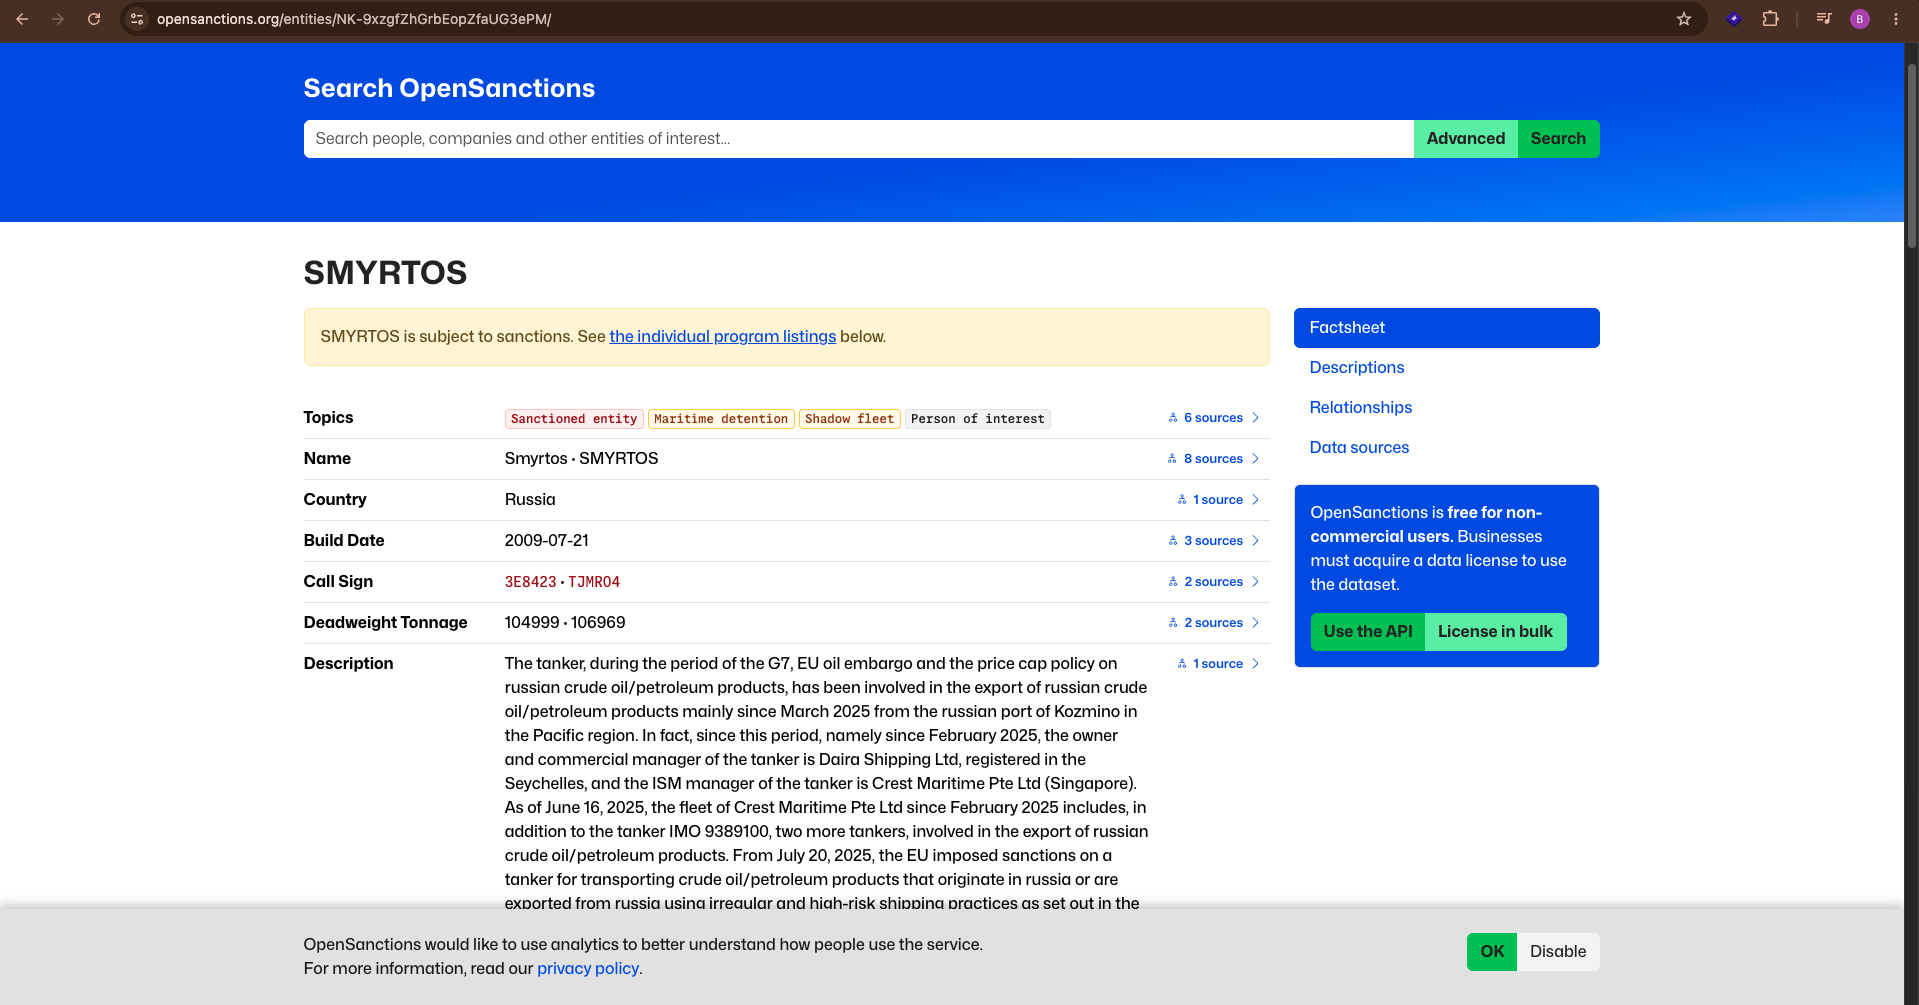1919x1005 pixels.
Task: Expand the 2 sources for Call Sign
Action: [1213, 582]
